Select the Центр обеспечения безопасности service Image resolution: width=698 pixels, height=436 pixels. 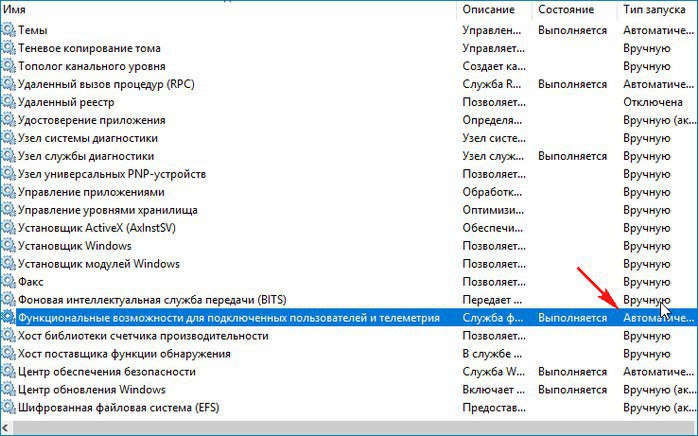point(107,371)
